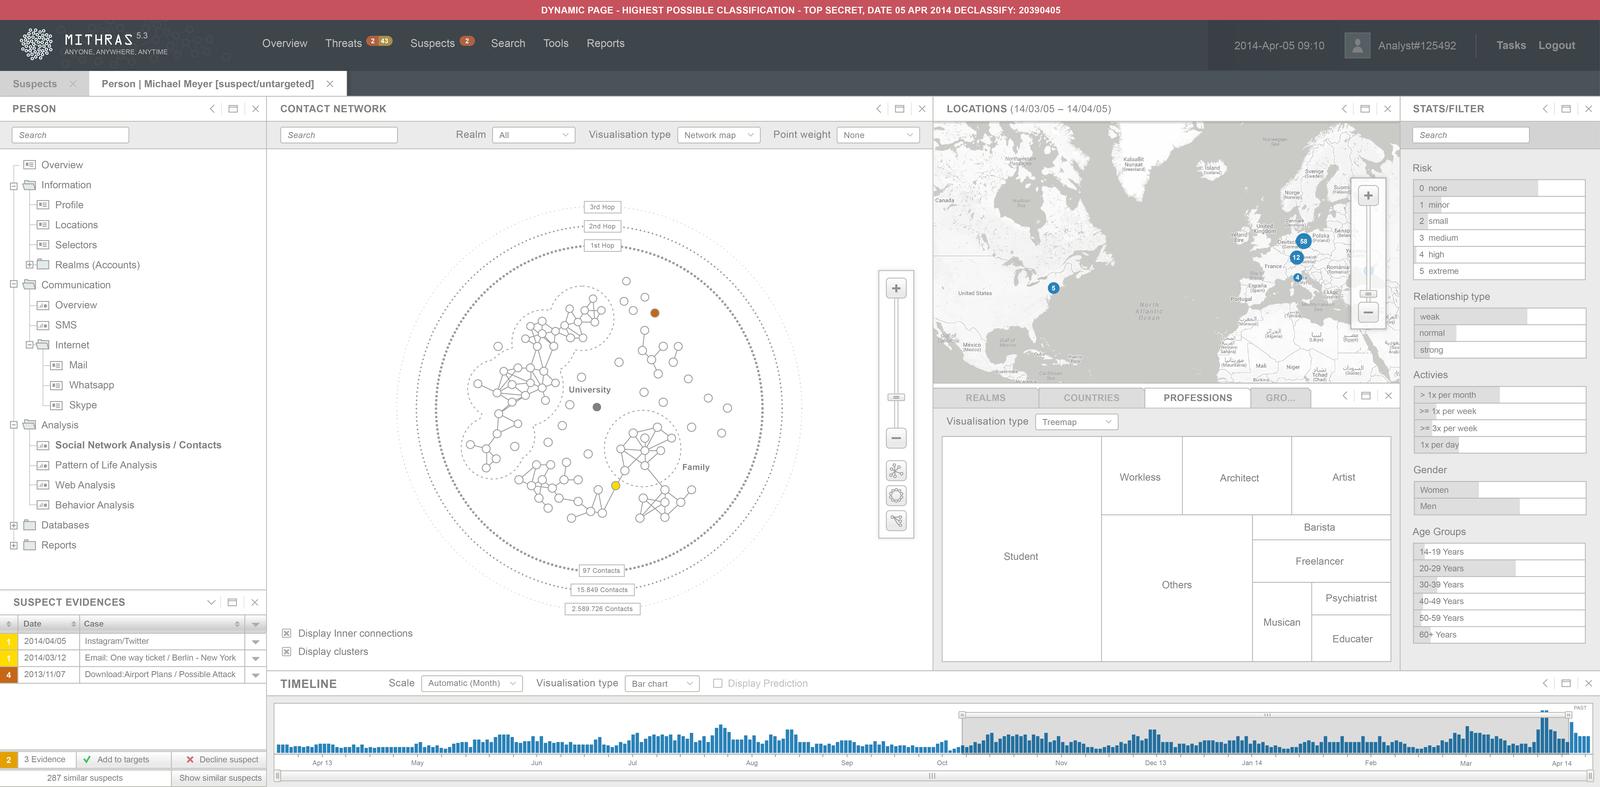Screen dimensions: 1600x787
Task: Expand the Databases tree folder
Action: 14,525
